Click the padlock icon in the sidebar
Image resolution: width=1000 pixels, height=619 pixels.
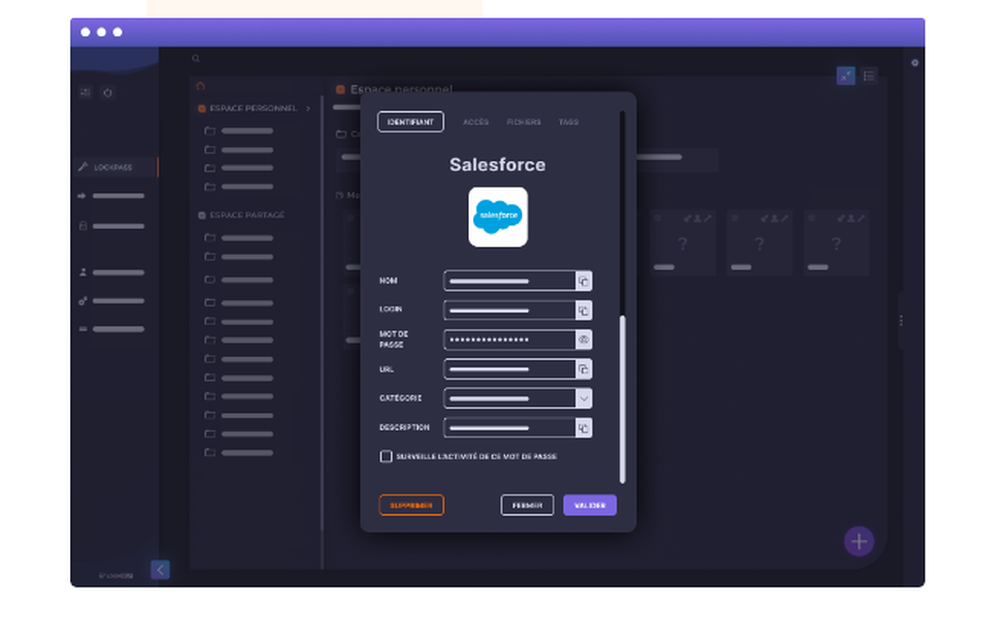click(83, 226)
